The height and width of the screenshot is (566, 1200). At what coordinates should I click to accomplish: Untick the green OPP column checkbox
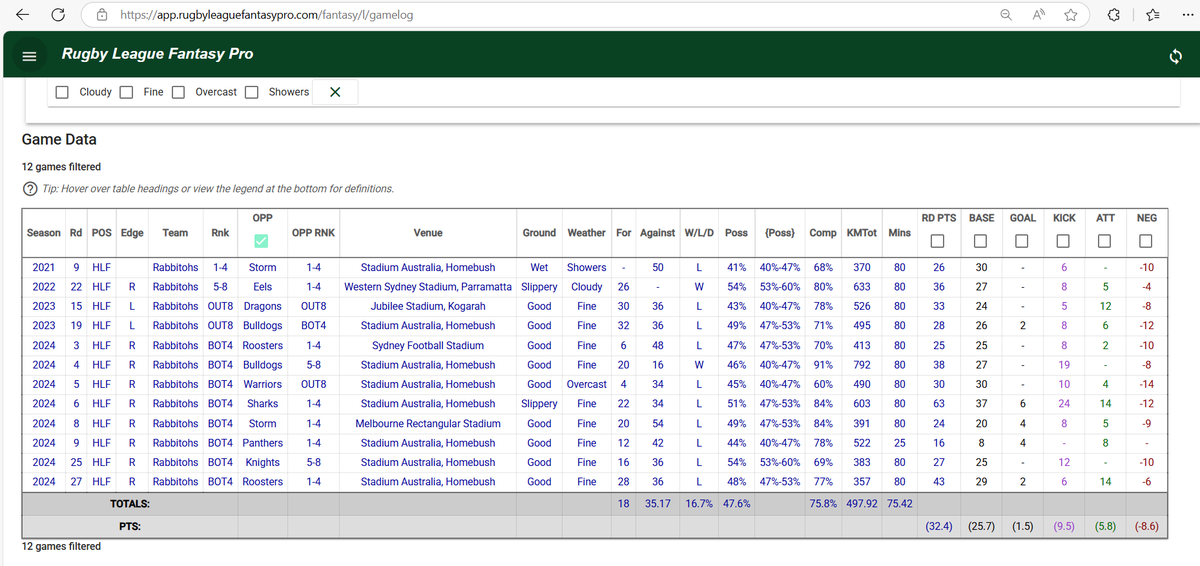(x=262, y=241)
